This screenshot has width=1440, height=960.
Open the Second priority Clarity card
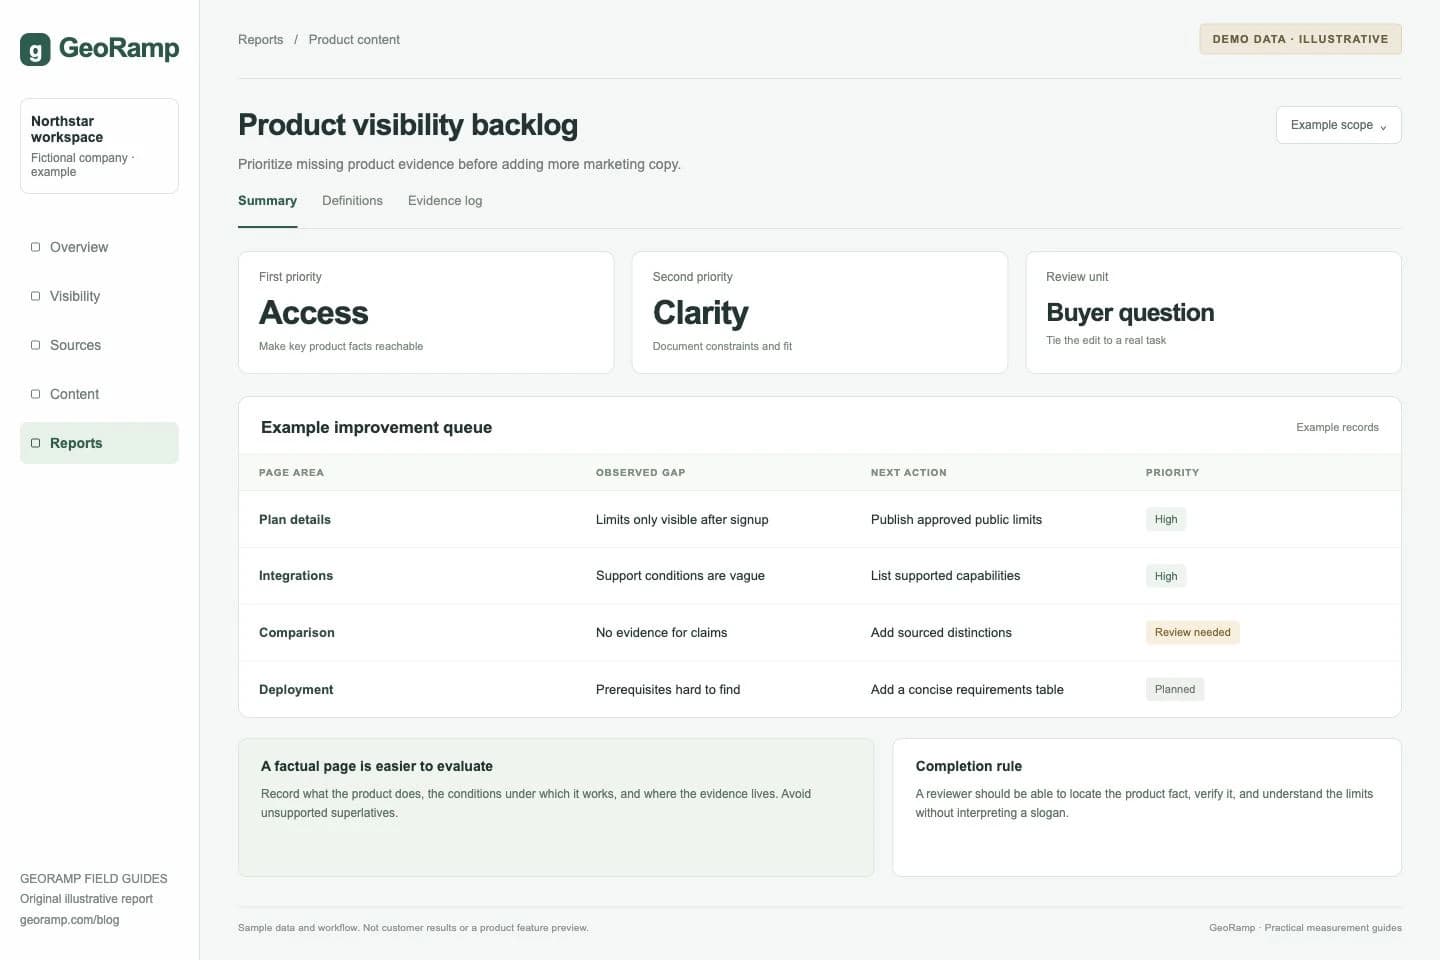(819, 313)
